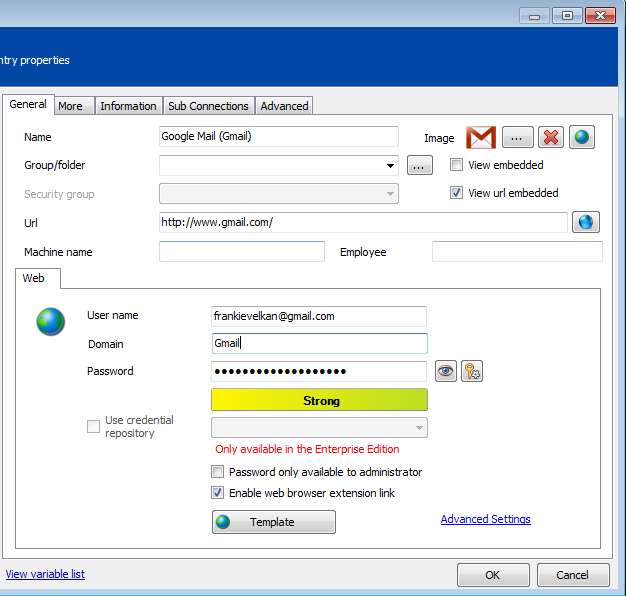Click the Template button
Screen dimensions: 626x596
[274, 522]
